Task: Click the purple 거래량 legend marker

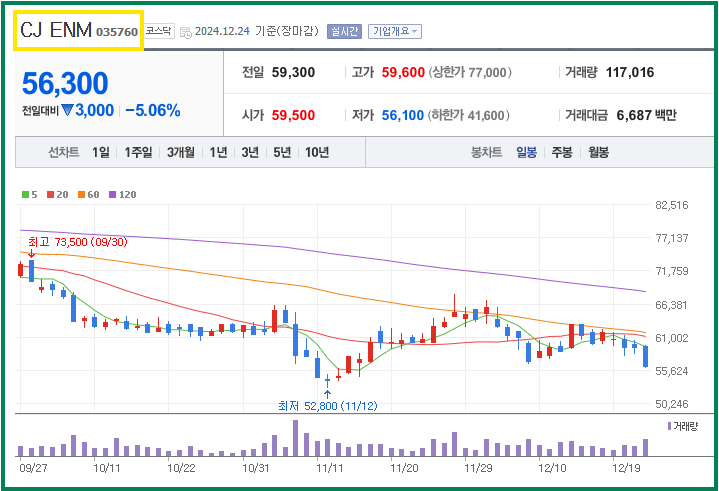Action: 669,426
